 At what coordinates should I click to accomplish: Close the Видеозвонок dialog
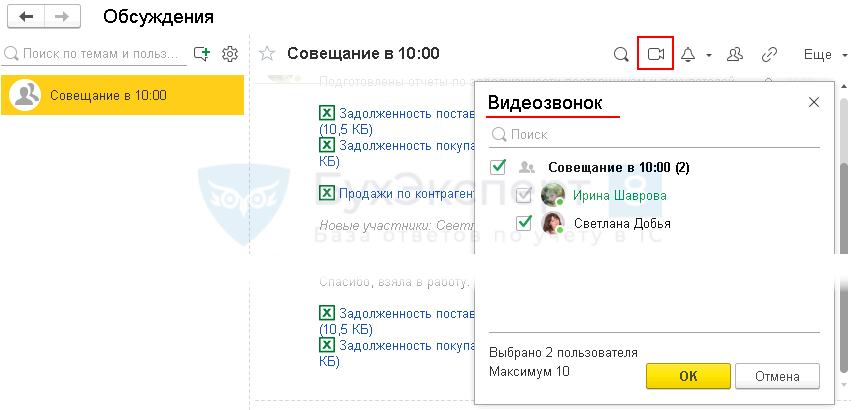(814, 102)
